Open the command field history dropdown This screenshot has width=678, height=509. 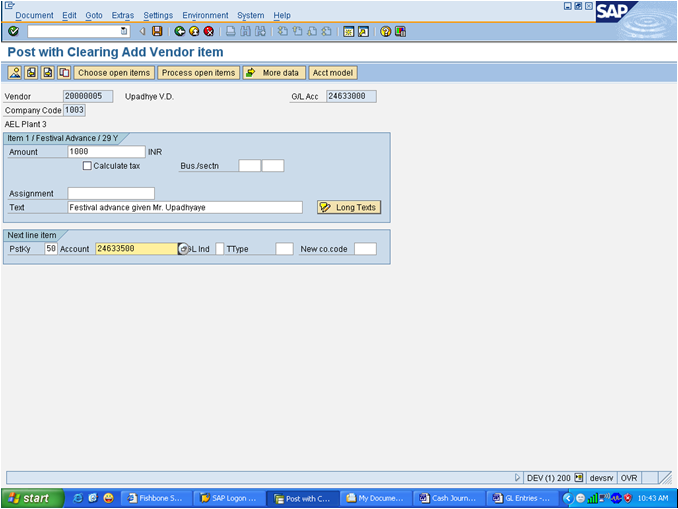pyautogui.click(x=124, y=31)
